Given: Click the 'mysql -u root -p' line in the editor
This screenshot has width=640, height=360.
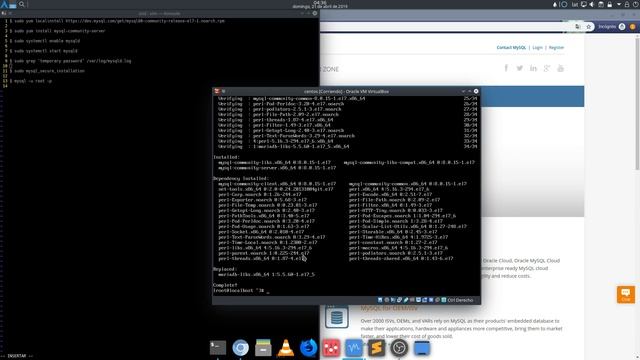Looking at the screenshot, I should (x=33, y=81).
